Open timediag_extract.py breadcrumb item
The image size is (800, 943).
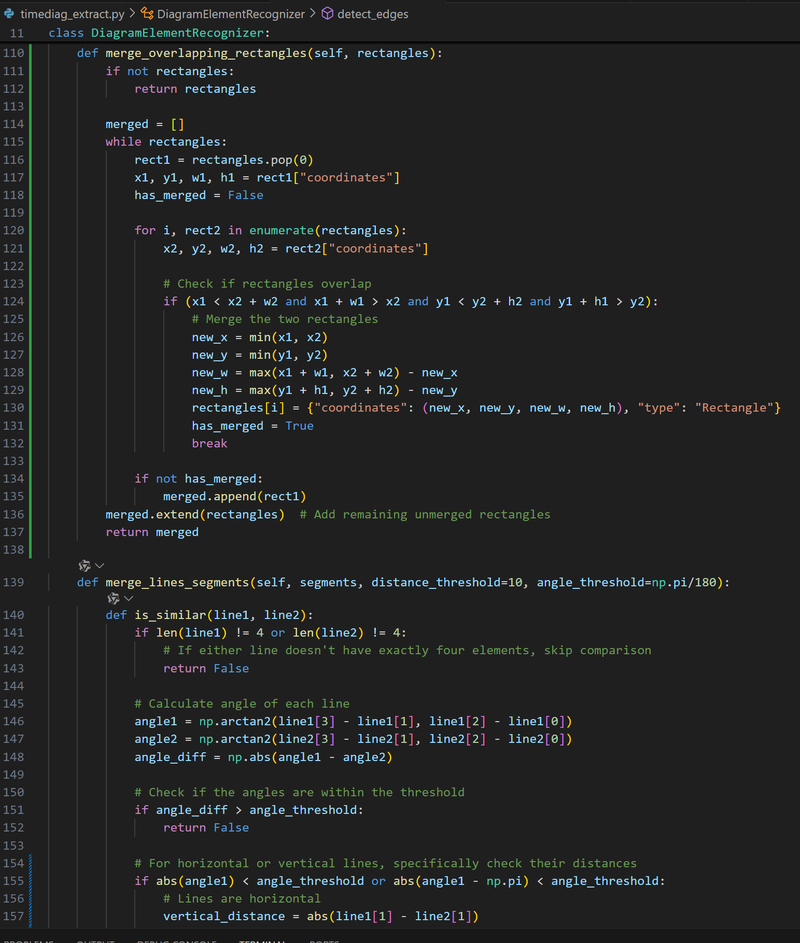[x=72, y=14]
